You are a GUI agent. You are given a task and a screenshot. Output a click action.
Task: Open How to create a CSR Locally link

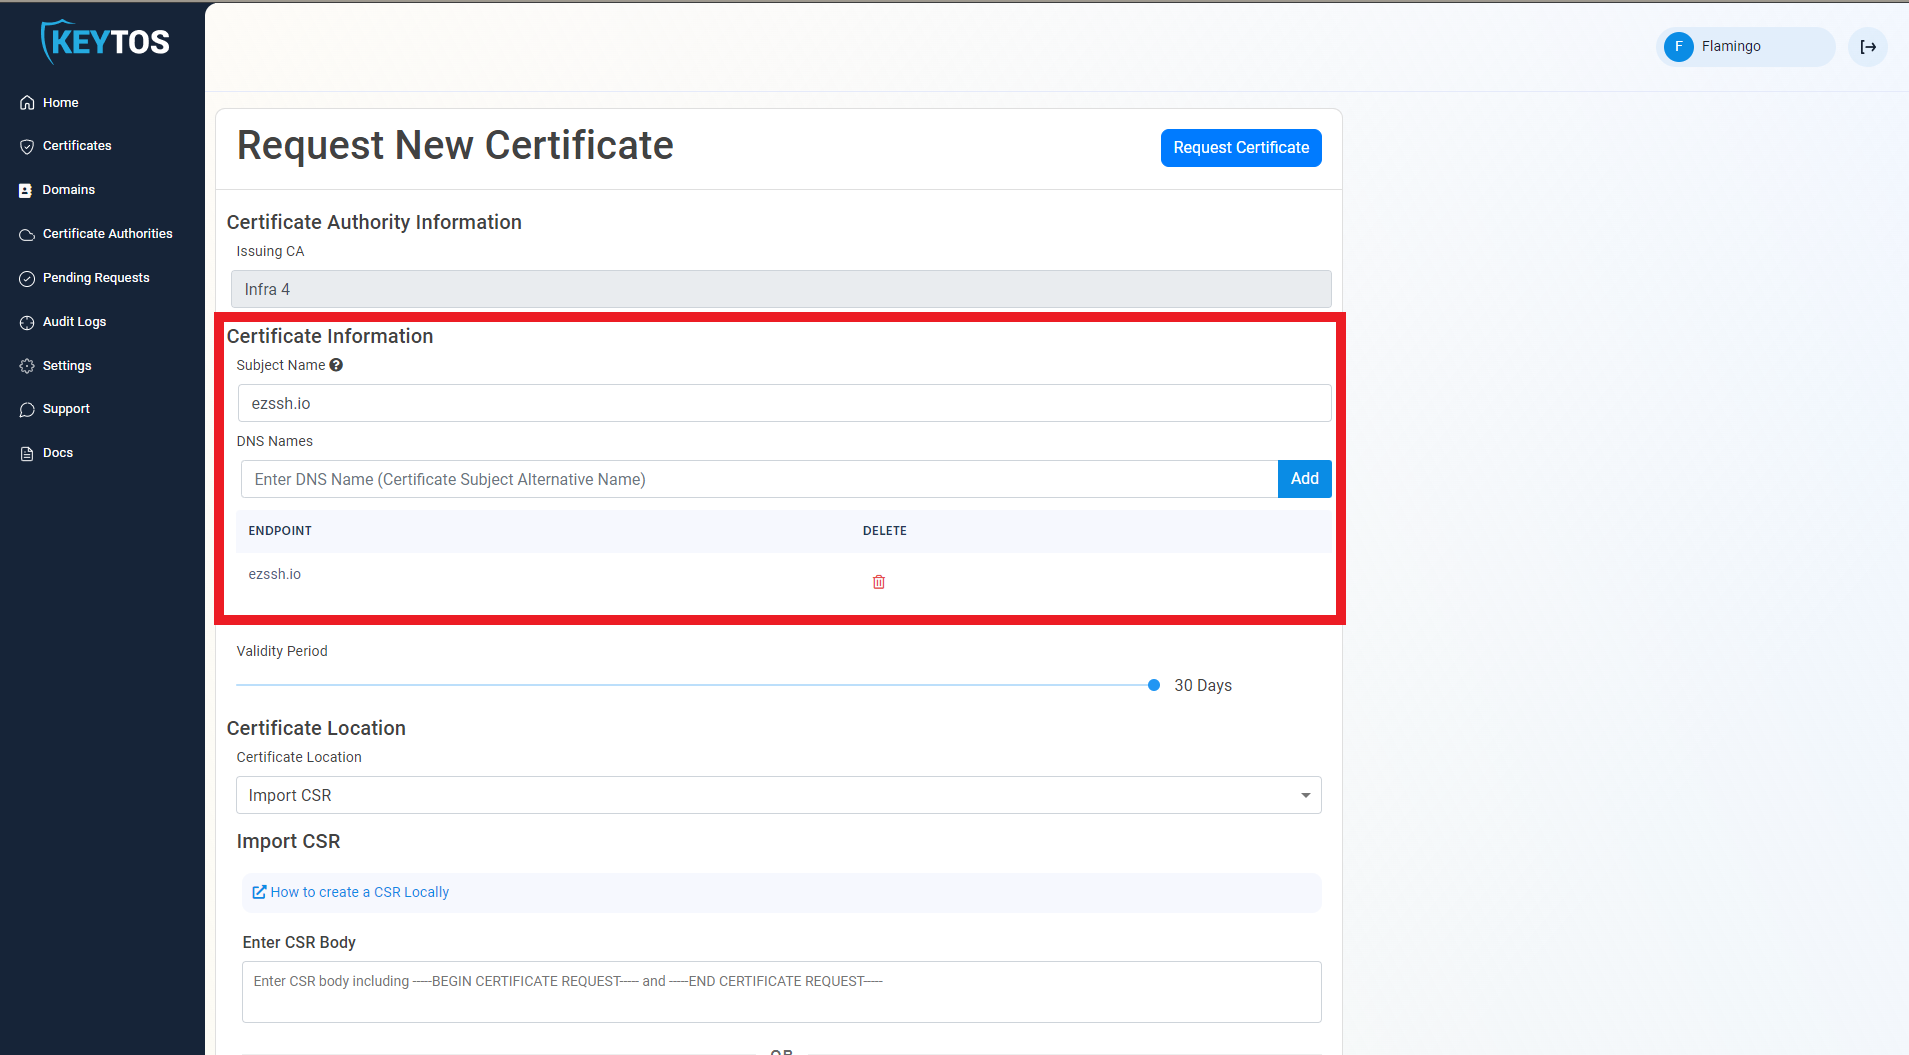tap(359, 892)
